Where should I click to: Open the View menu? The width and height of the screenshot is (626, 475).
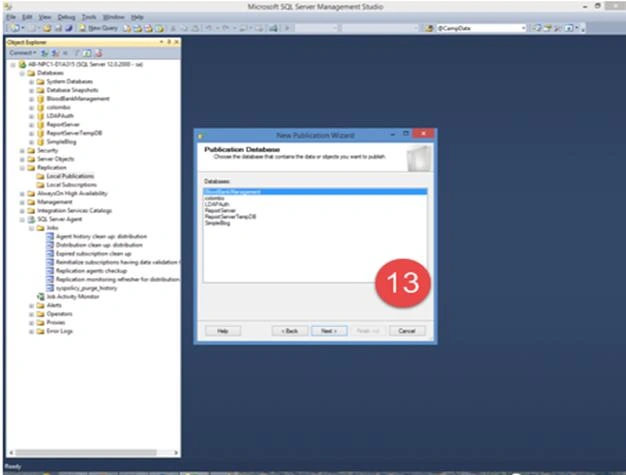45,17
